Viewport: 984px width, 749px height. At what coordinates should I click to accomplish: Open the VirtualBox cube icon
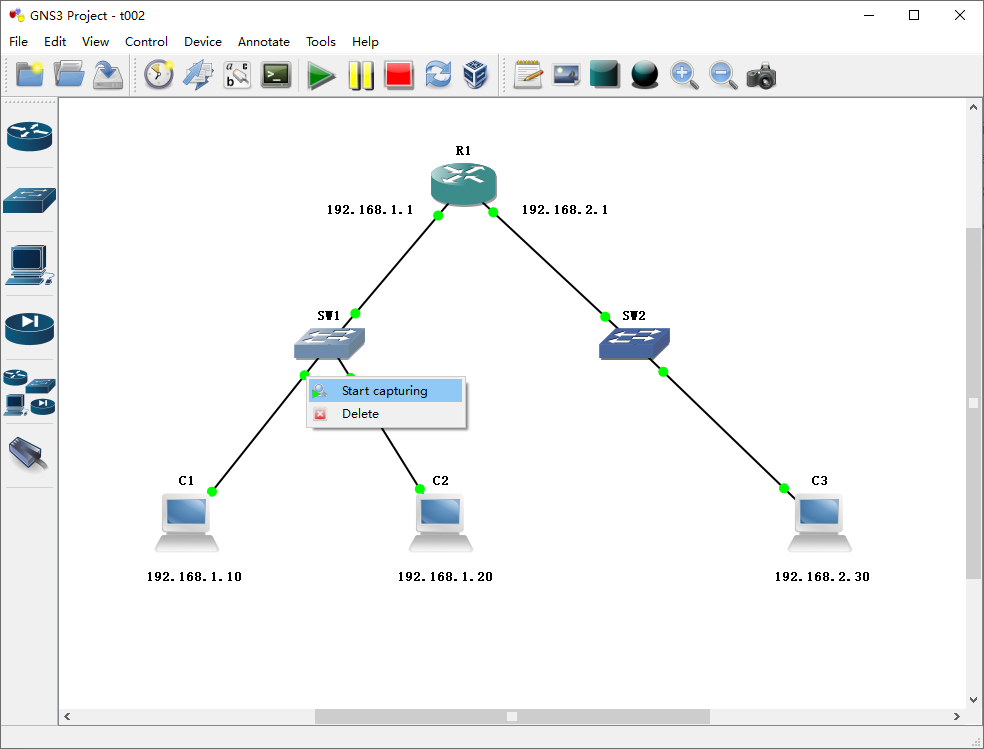pyautogui.click(x=476, y=75)
